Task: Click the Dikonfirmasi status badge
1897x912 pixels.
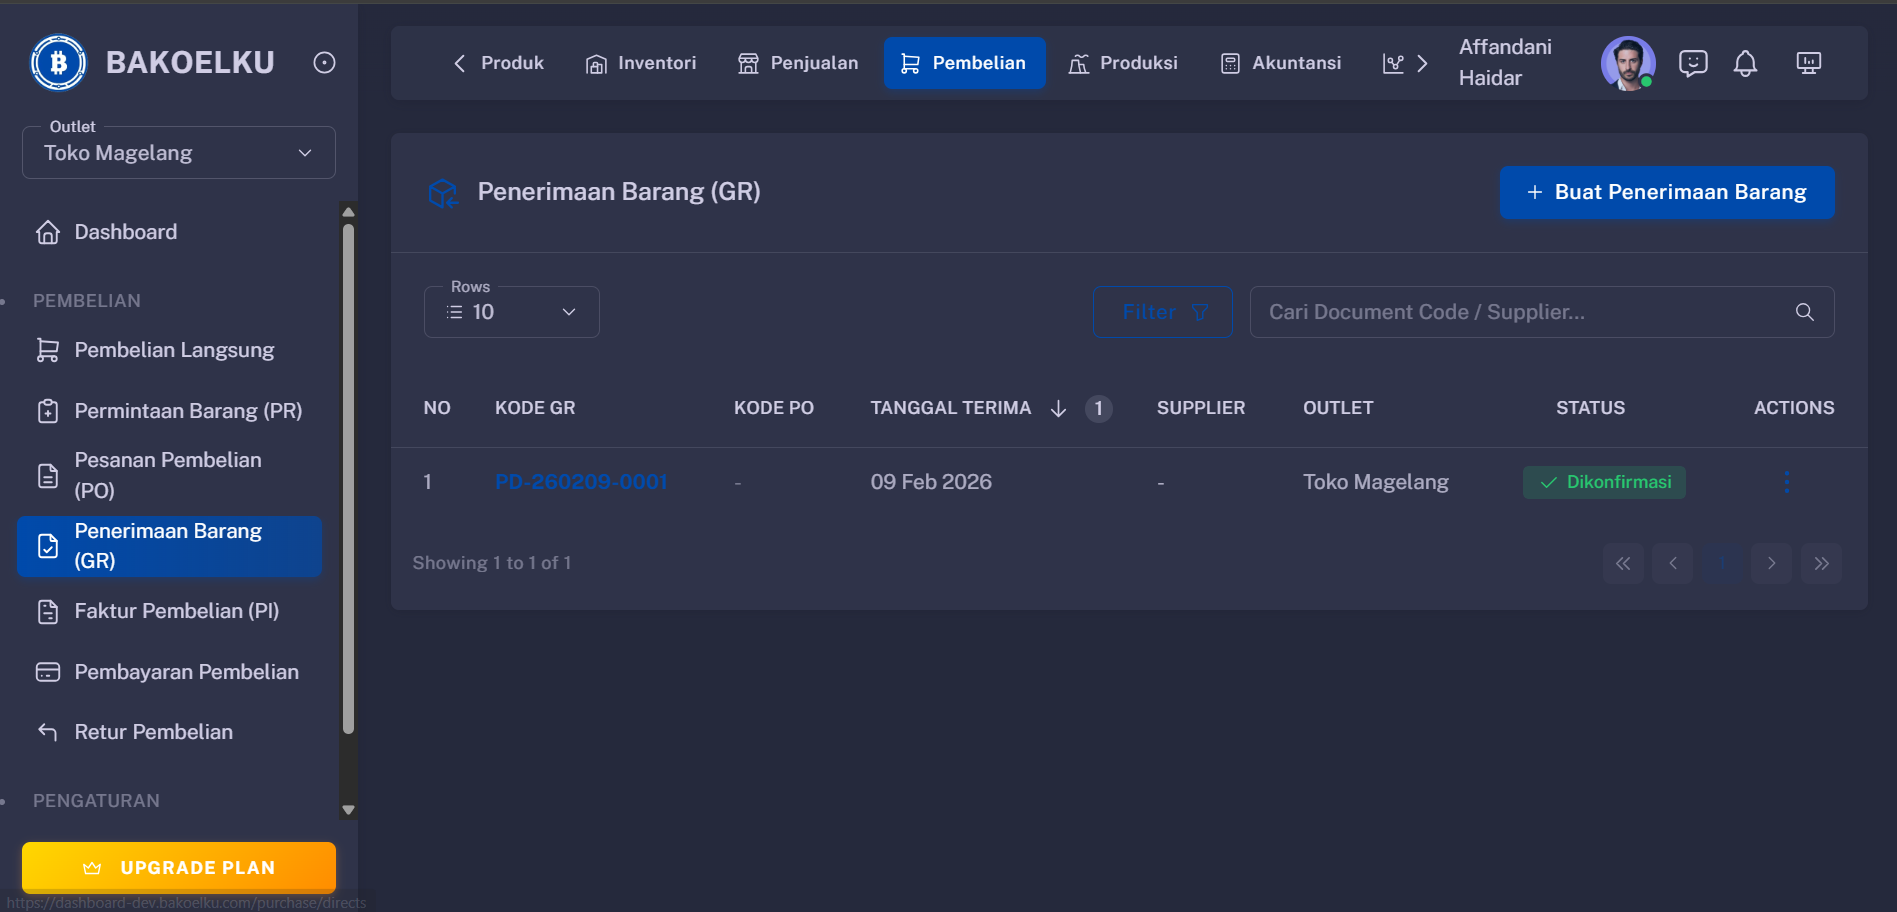Action: 1603,481
